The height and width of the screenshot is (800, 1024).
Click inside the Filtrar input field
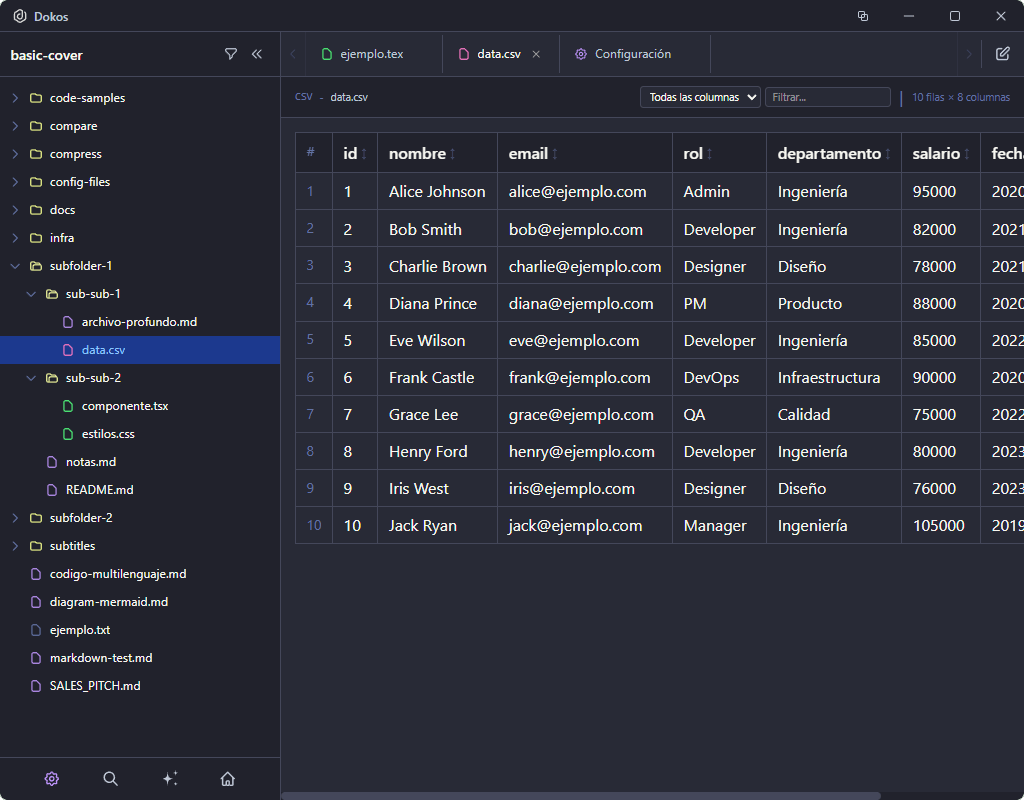click(x=828, y=97)
